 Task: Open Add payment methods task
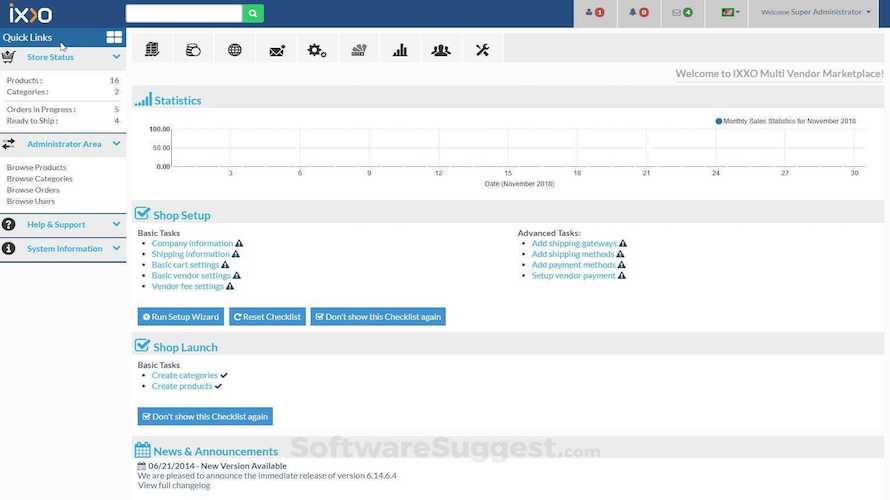pyautogui.click(x=573, y=265)
